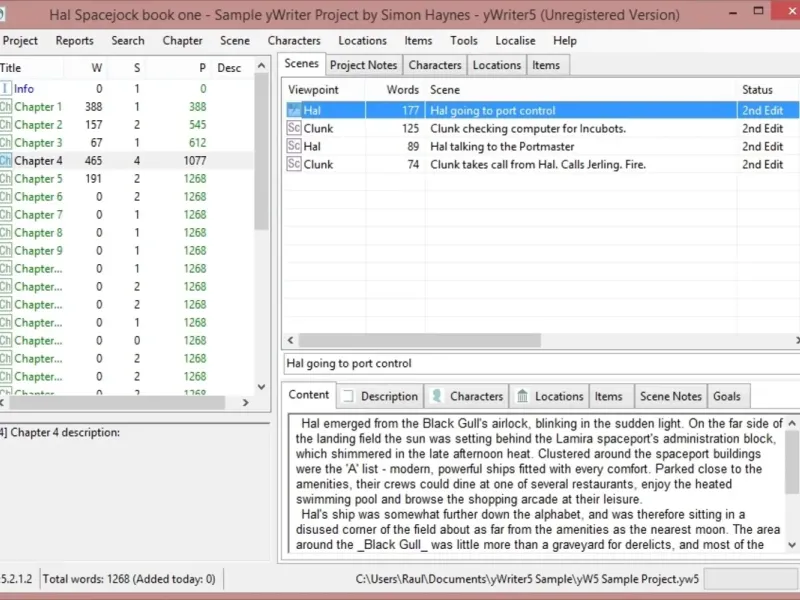Open the Reports menu
The image size is (800, 600).
[x=74, y=41]
